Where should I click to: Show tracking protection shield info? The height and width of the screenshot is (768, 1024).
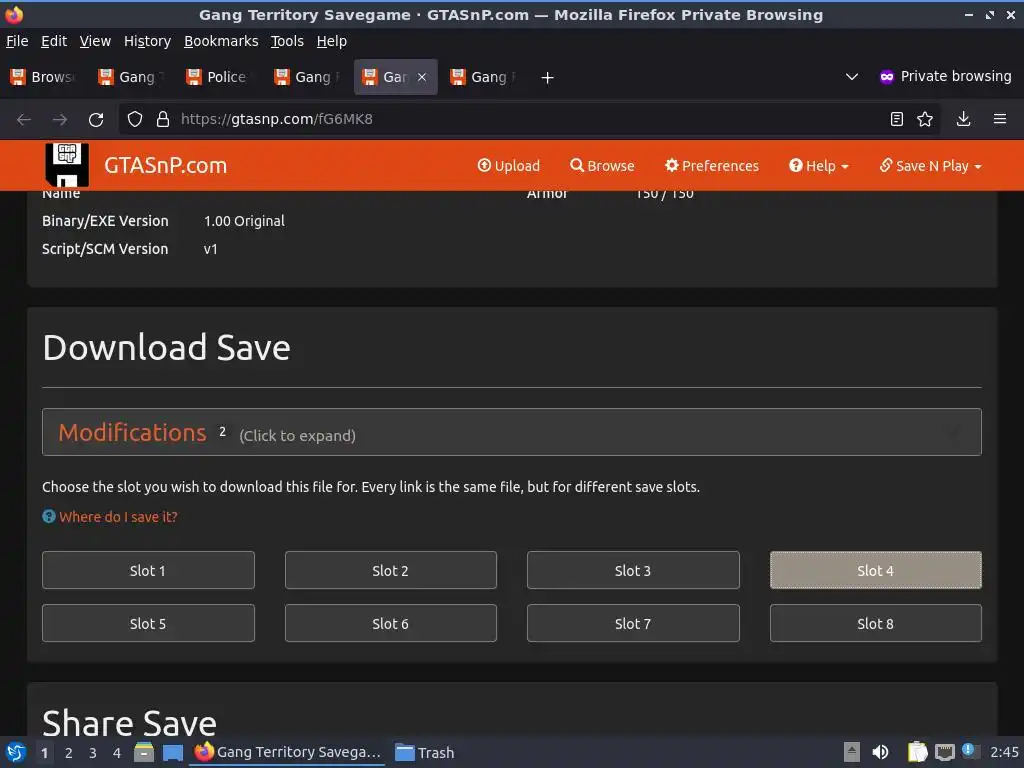pos(135,119)
